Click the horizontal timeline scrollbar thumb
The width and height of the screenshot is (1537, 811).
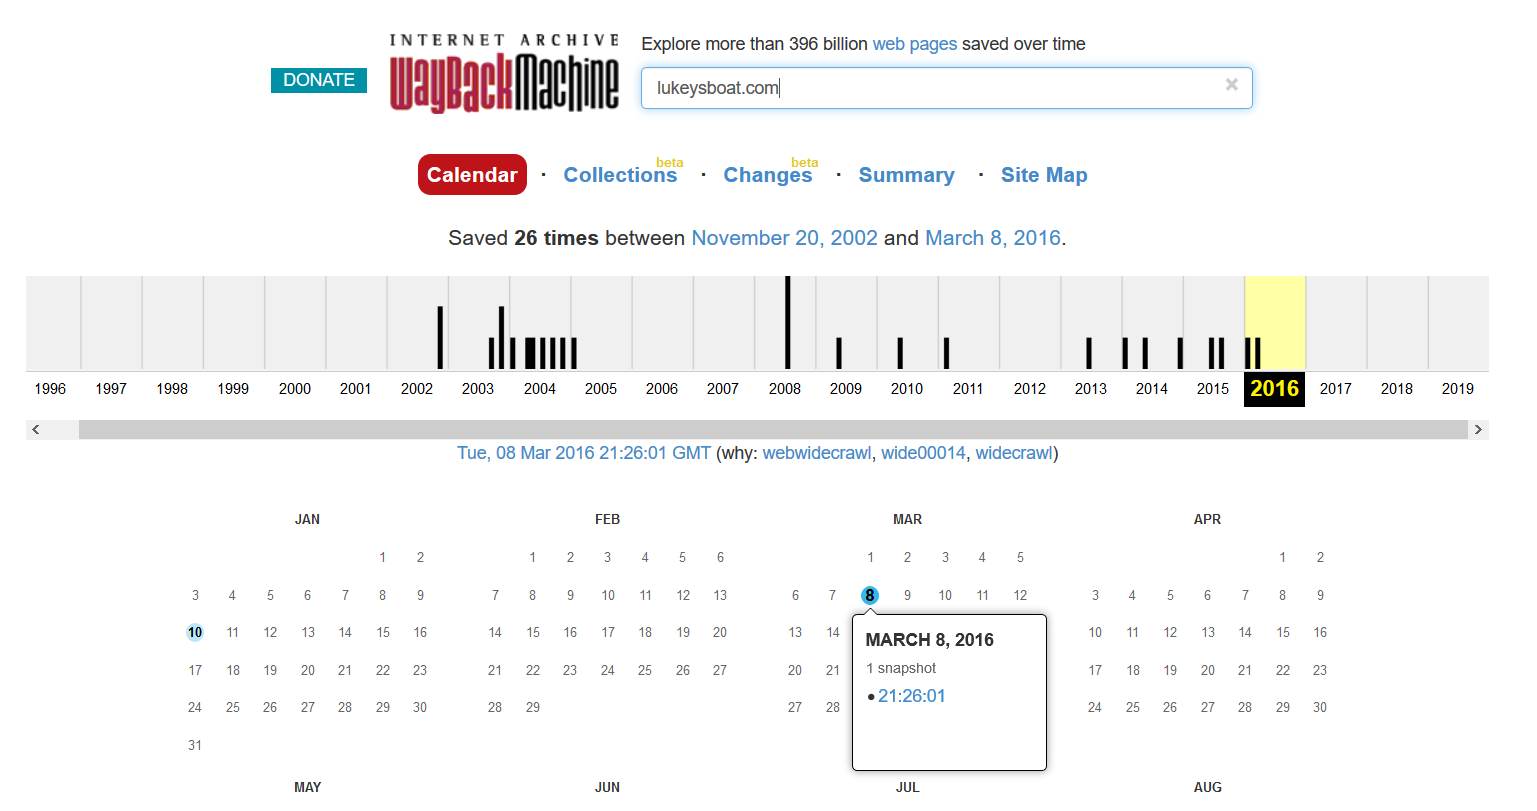pos(773,430)
